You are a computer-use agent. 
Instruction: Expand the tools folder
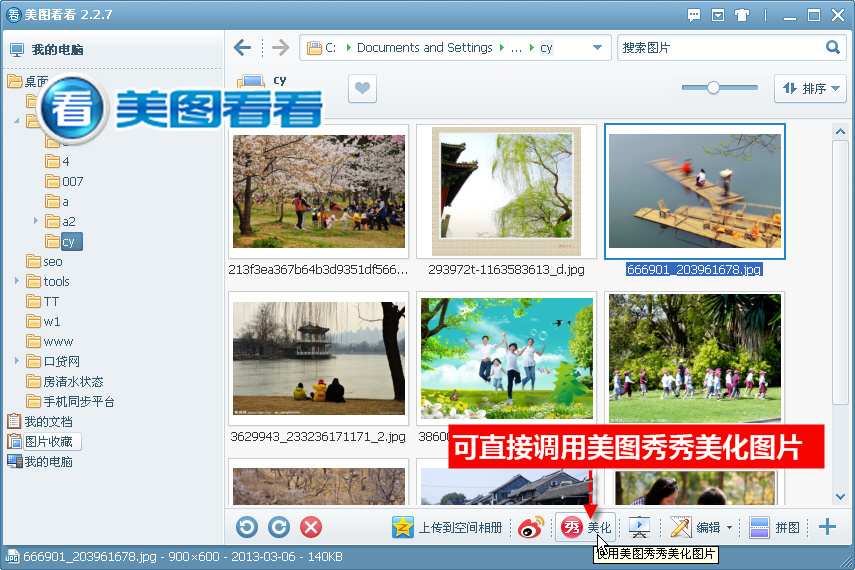(16, 281)
